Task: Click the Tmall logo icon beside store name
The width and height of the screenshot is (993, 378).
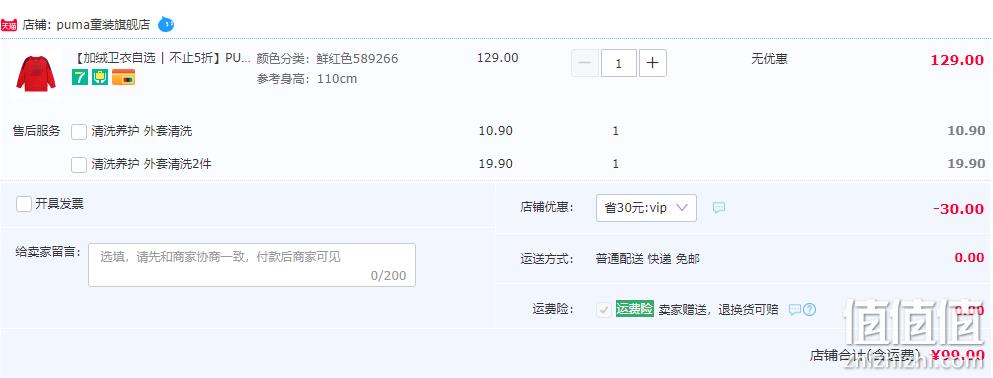Action: pyautogui.click(x=9, y=25)
